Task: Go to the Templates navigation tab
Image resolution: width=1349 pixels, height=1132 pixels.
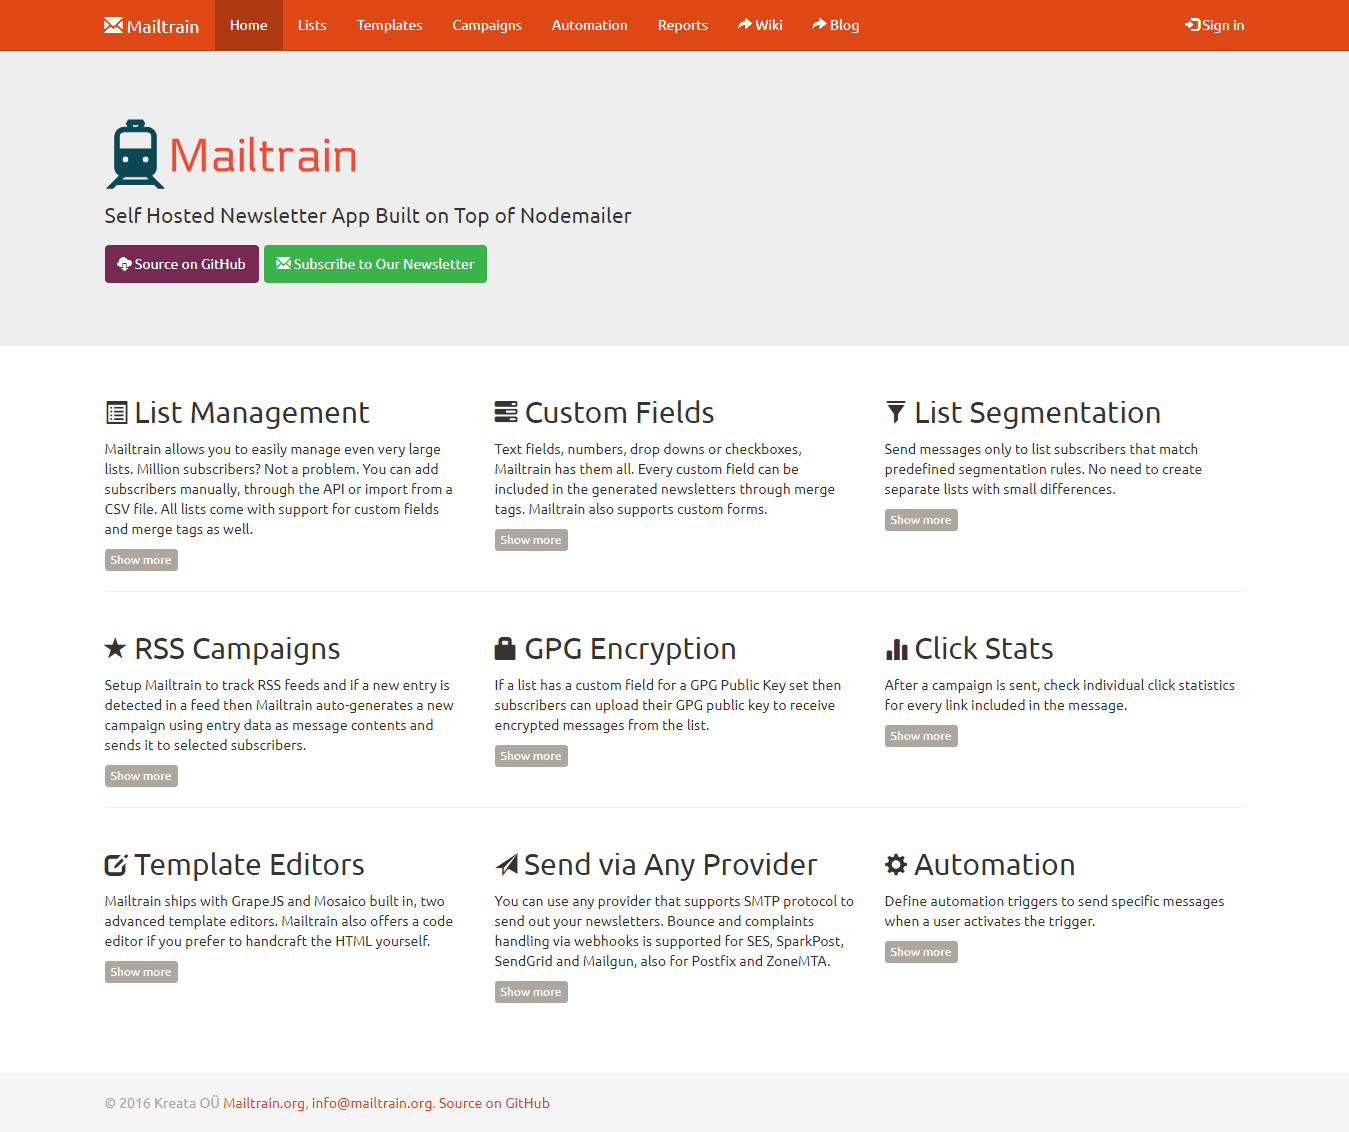Action: [389, 25]
